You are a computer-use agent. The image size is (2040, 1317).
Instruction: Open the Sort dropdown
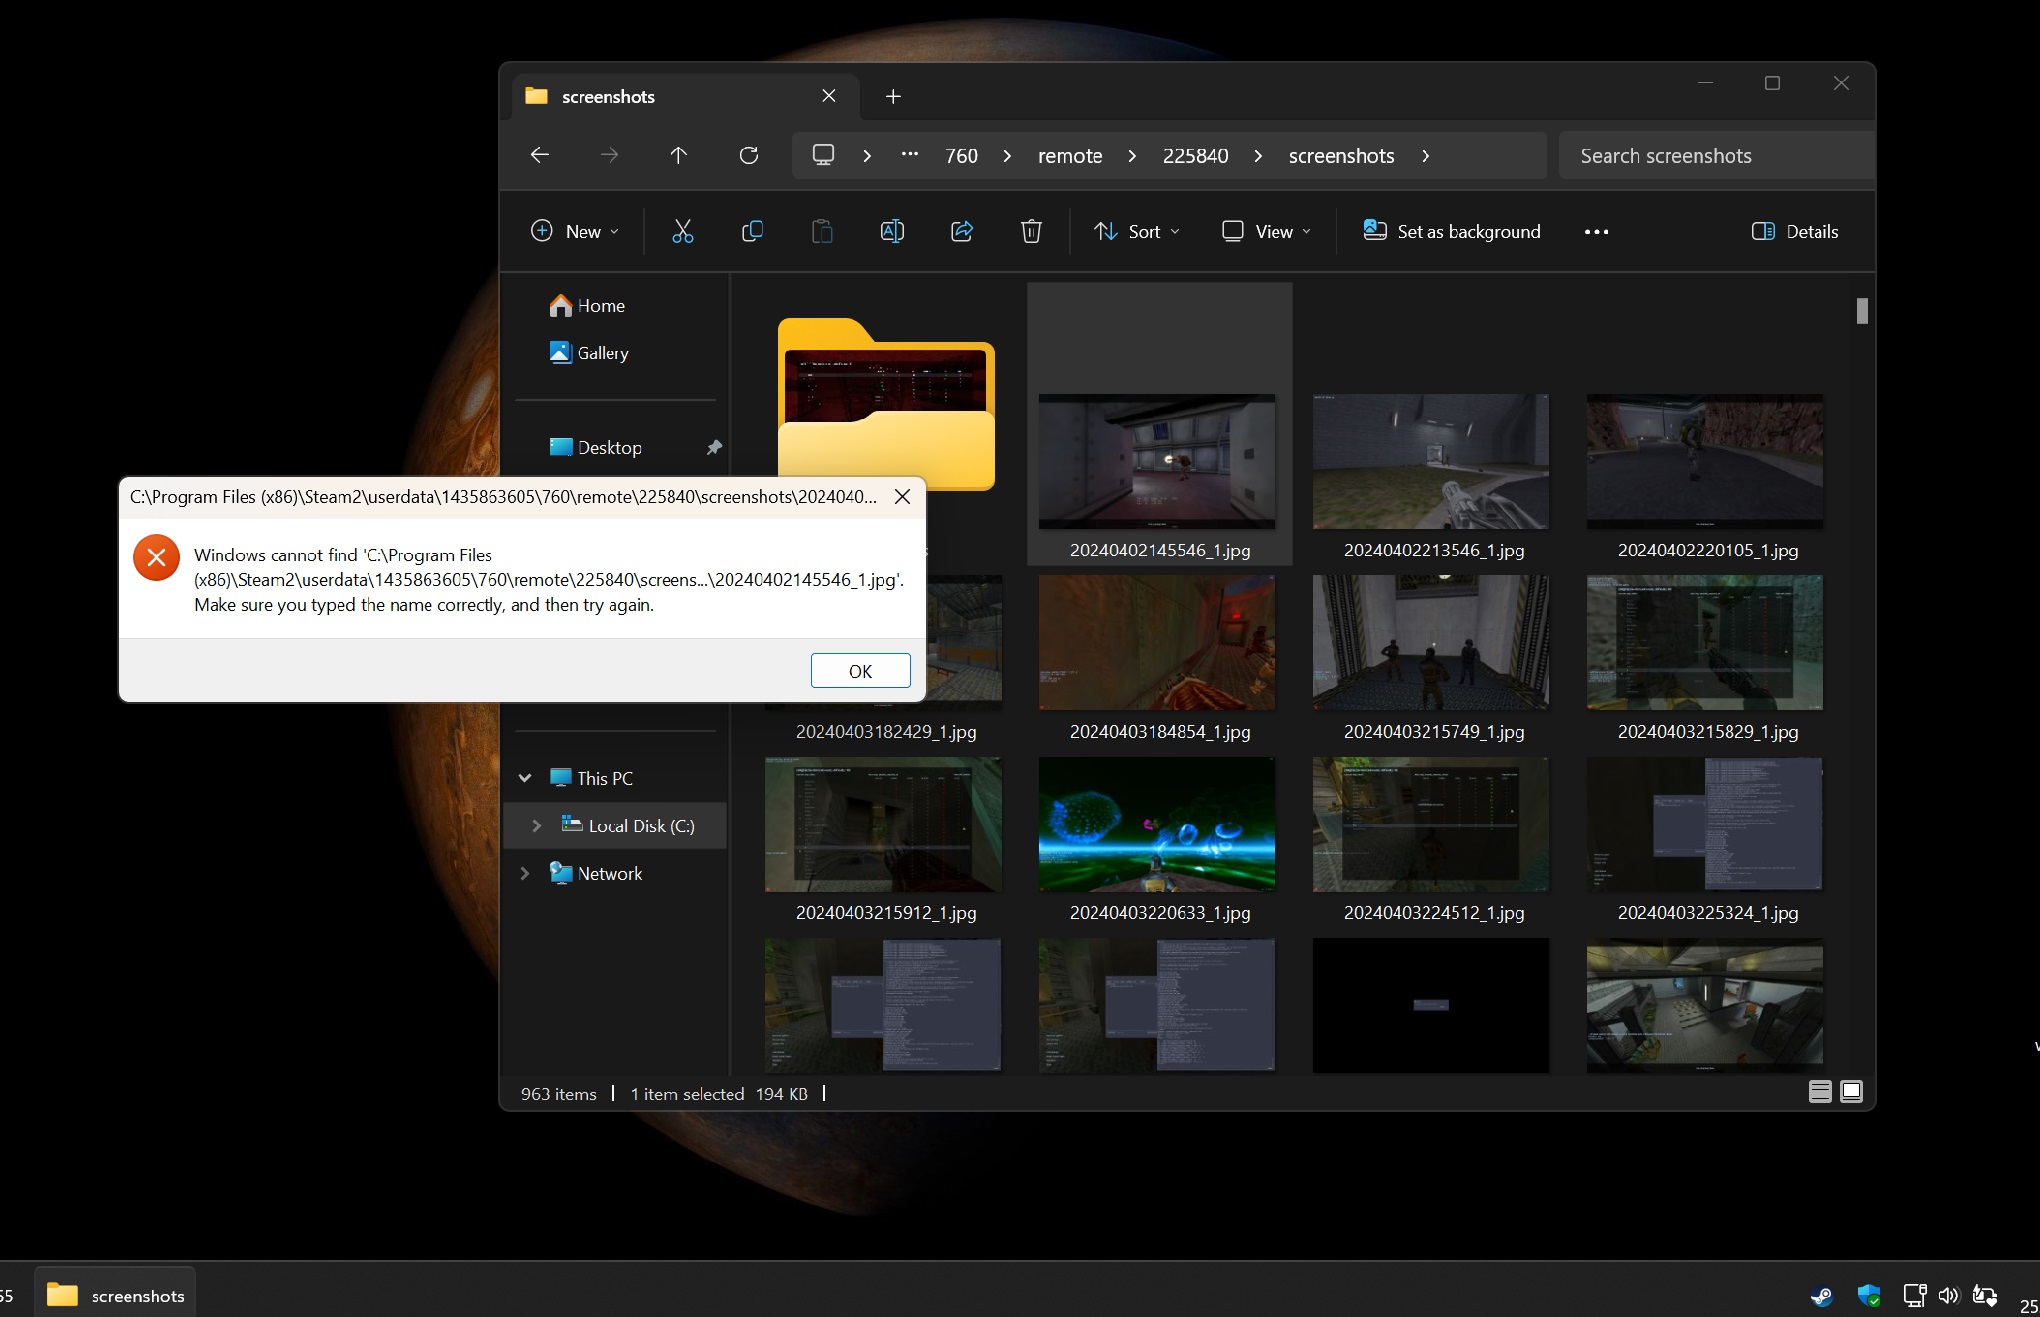point(1137,232)
